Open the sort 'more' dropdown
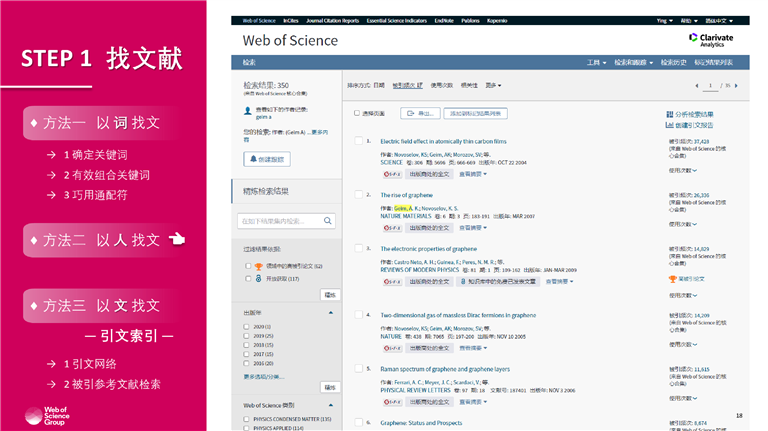This screenshot has width=768, height=431. pos(493,85)
